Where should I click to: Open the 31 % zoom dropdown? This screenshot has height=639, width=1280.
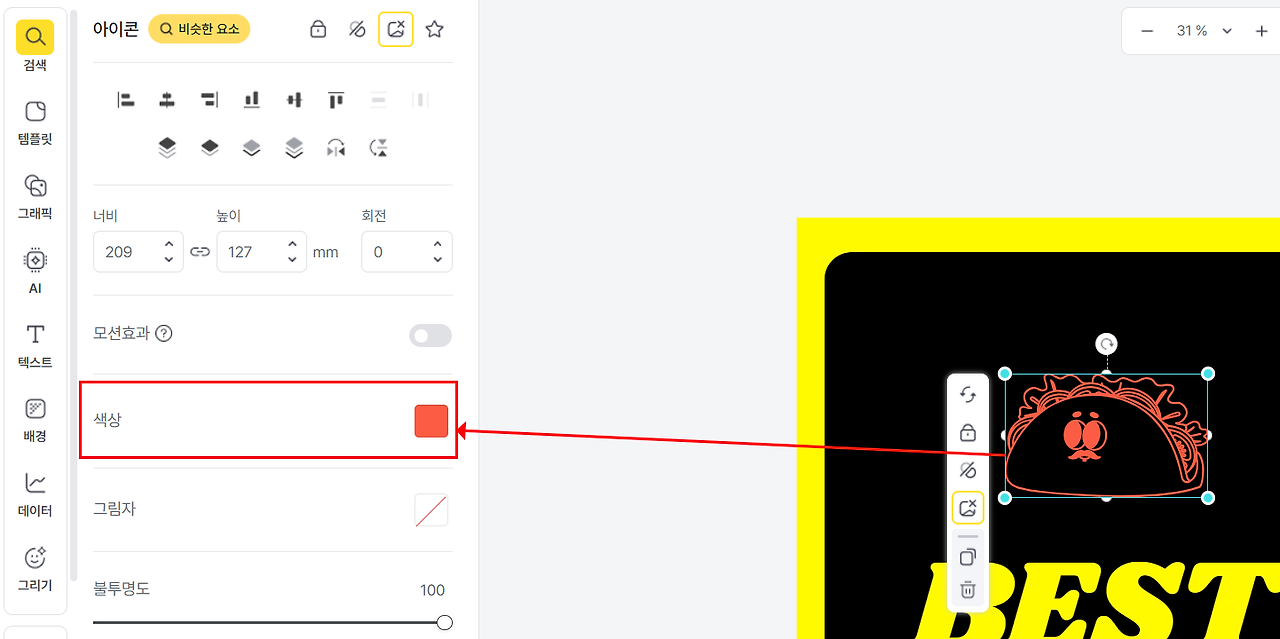[1205, 31]
